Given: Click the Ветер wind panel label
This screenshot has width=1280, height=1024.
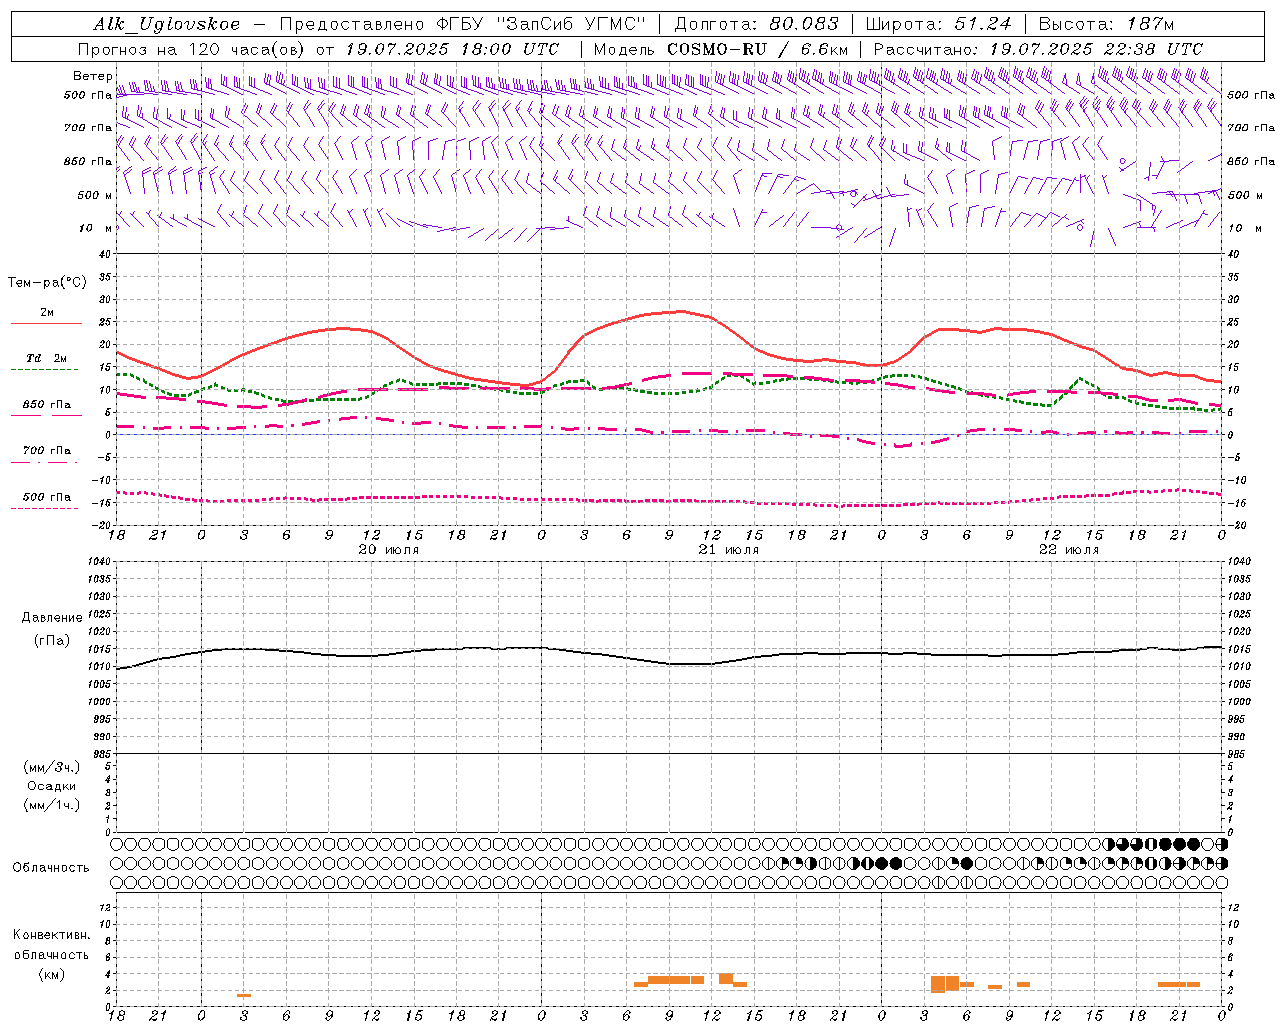Looking at the screenshot, I should pyautogui.click(x=93, y=76).
